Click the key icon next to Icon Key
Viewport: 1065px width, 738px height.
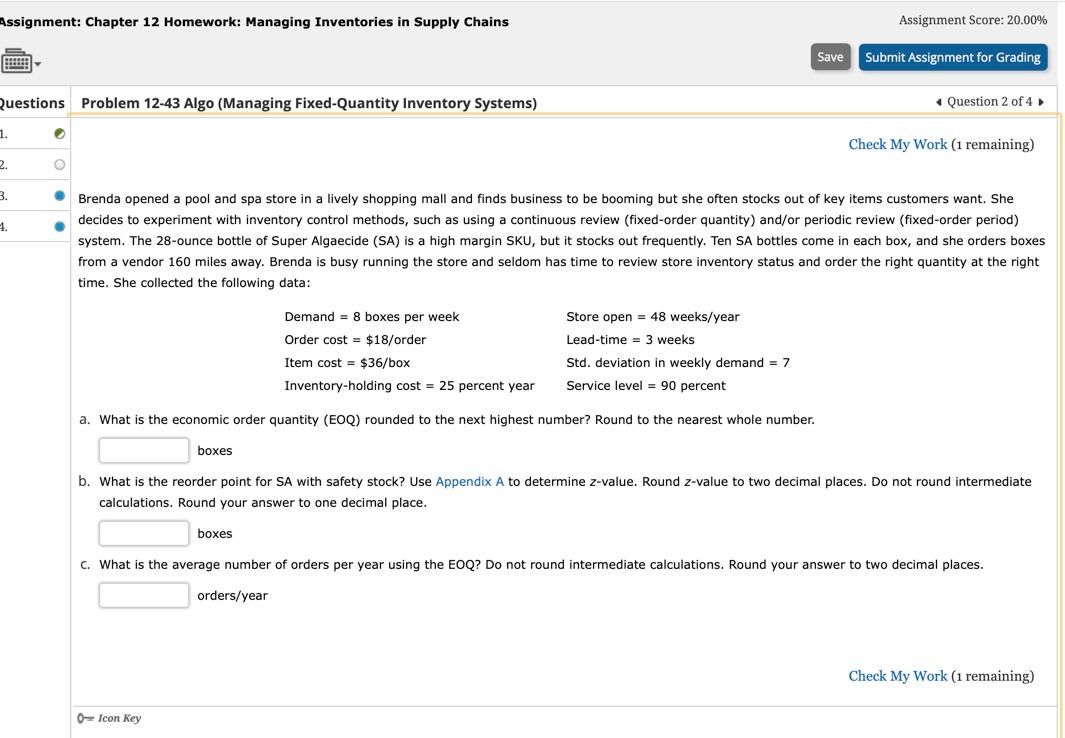click(x=83, y=717)
